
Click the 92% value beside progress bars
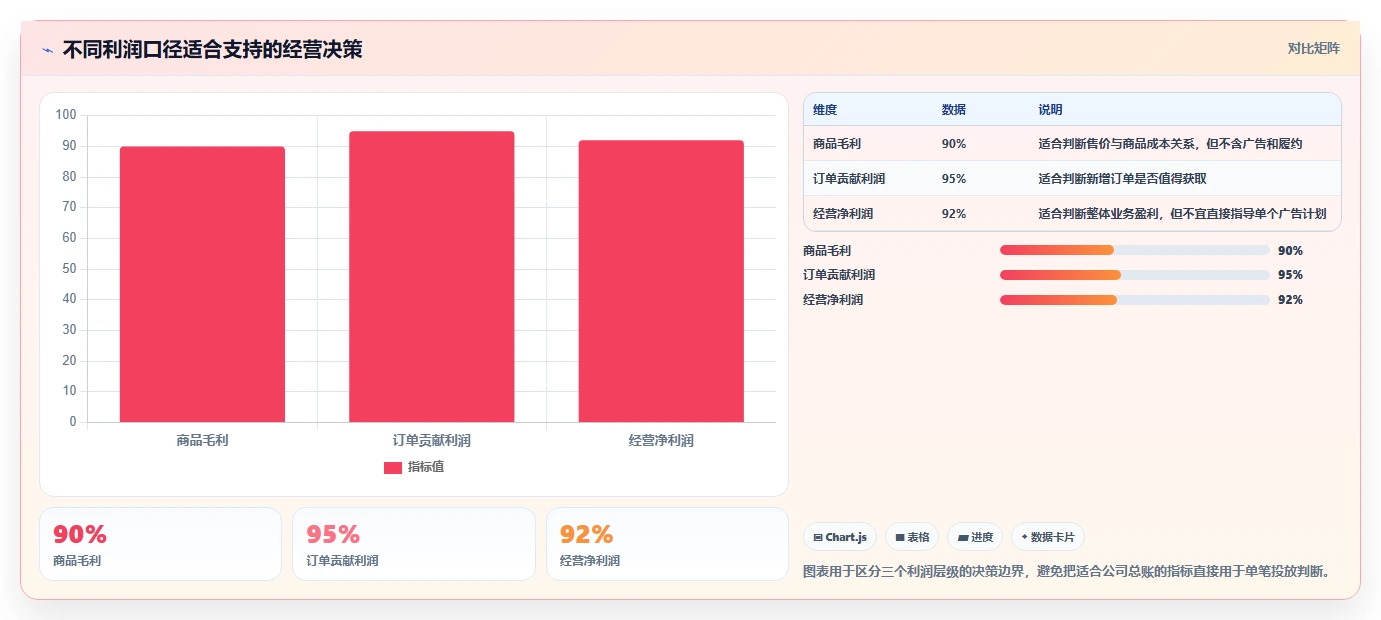(1290, 300)
